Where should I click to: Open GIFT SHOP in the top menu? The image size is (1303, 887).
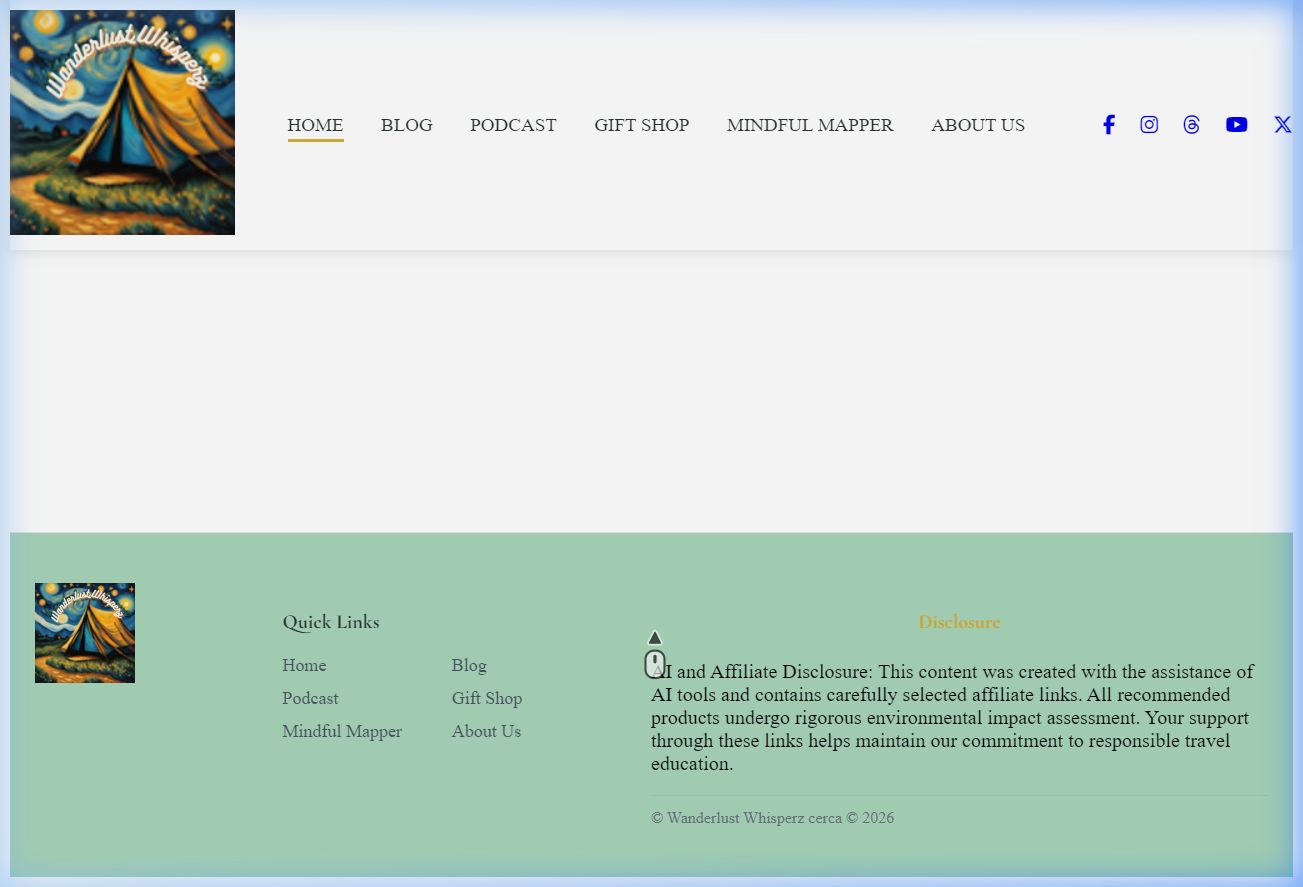click(641, 125)
